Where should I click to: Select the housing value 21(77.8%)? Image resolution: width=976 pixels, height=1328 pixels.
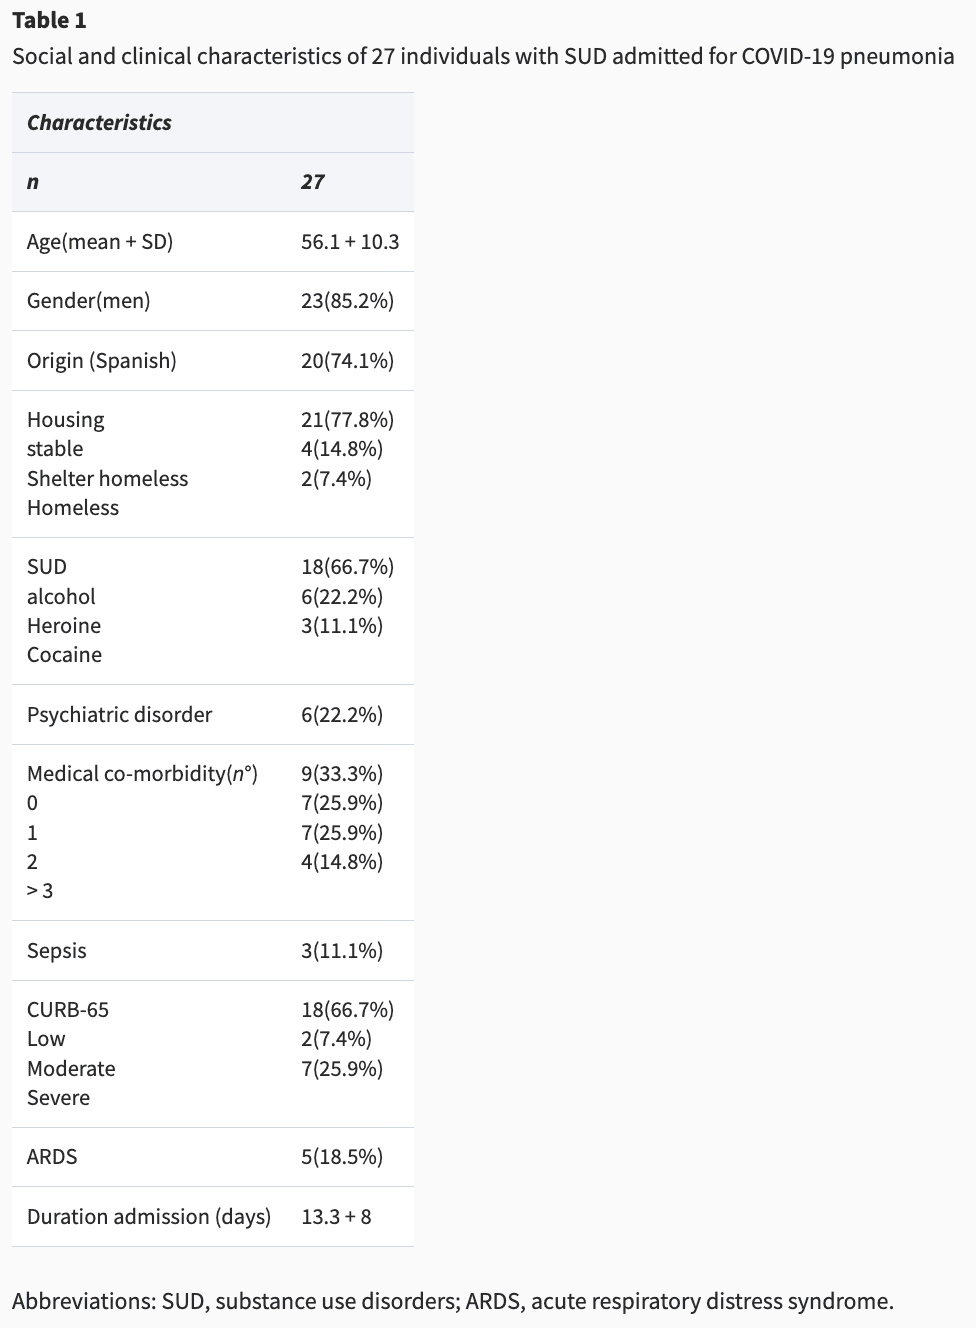[347, 419]
